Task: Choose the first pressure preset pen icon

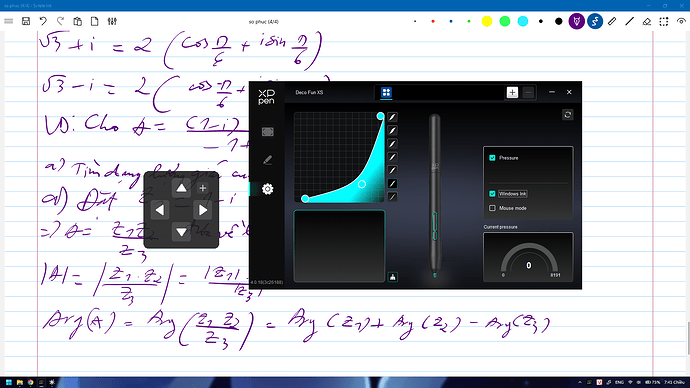Action: pyautogui.click(x=393, y=117)
